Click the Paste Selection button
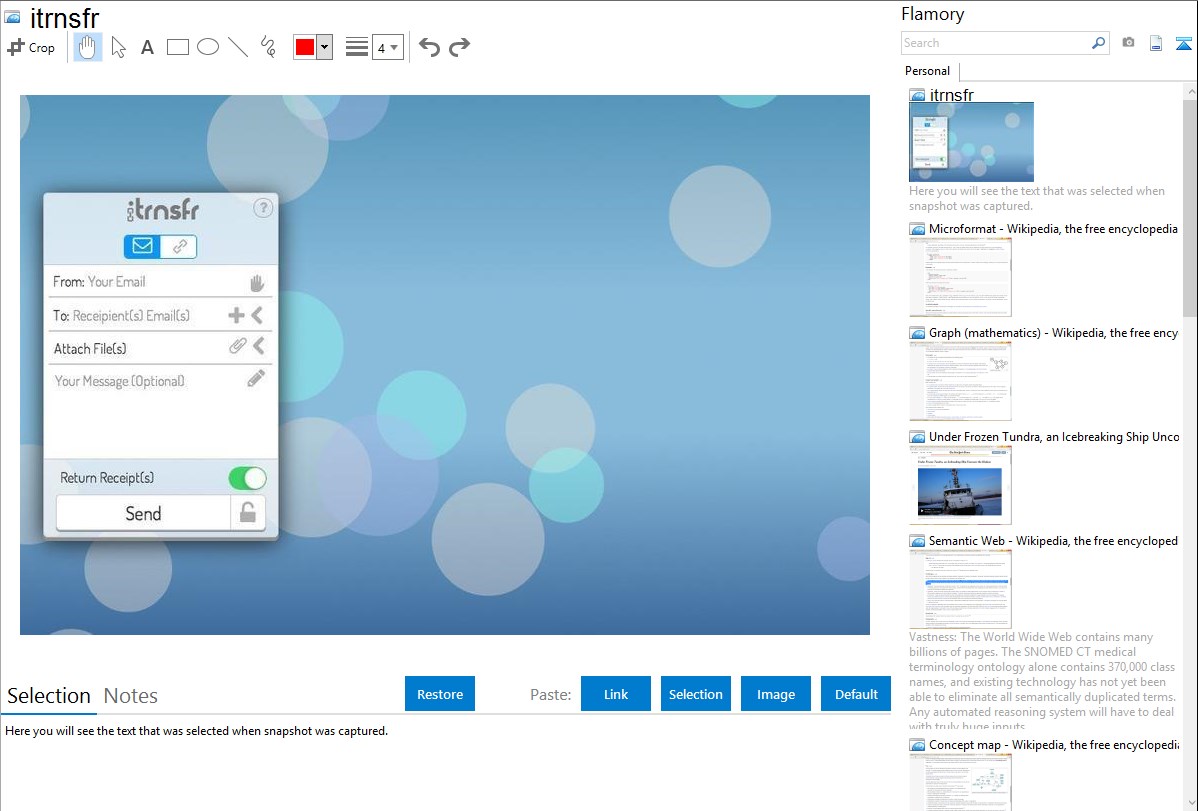The image size is (1198, 811). pyautogui.click(x=695, y=694)
